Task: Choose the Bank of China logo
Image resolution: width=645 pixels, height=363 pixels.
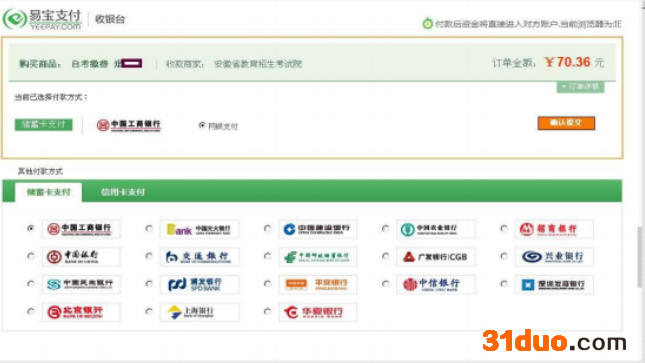Action: pyautogui.click(x=81, y=257)
